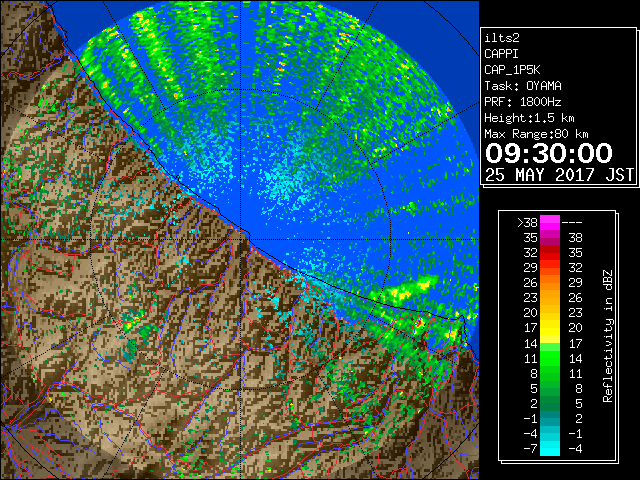Pick the magenta >38 dBZ swatch

(x=550, y=223)
